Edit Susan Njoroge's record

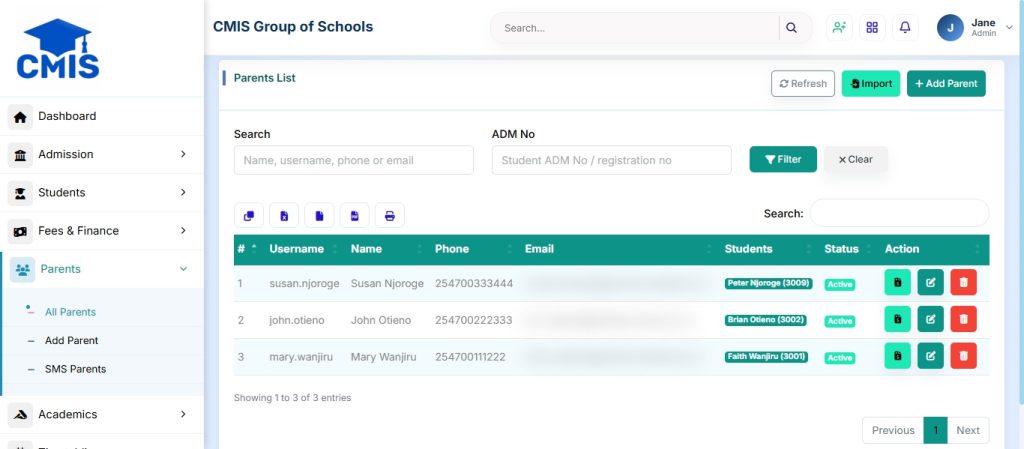pyautogui.click(x=931, y=283)
